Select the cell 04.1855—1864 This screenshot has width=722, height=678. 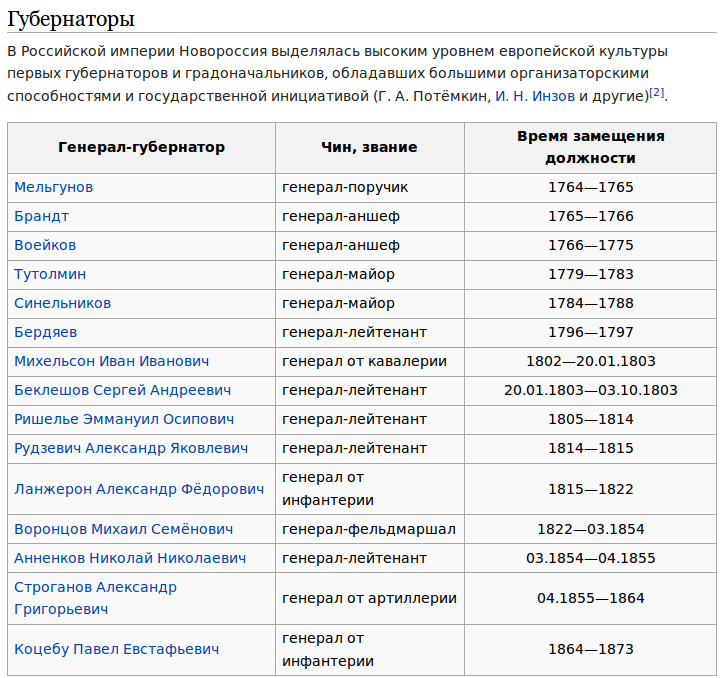[591, 598]
